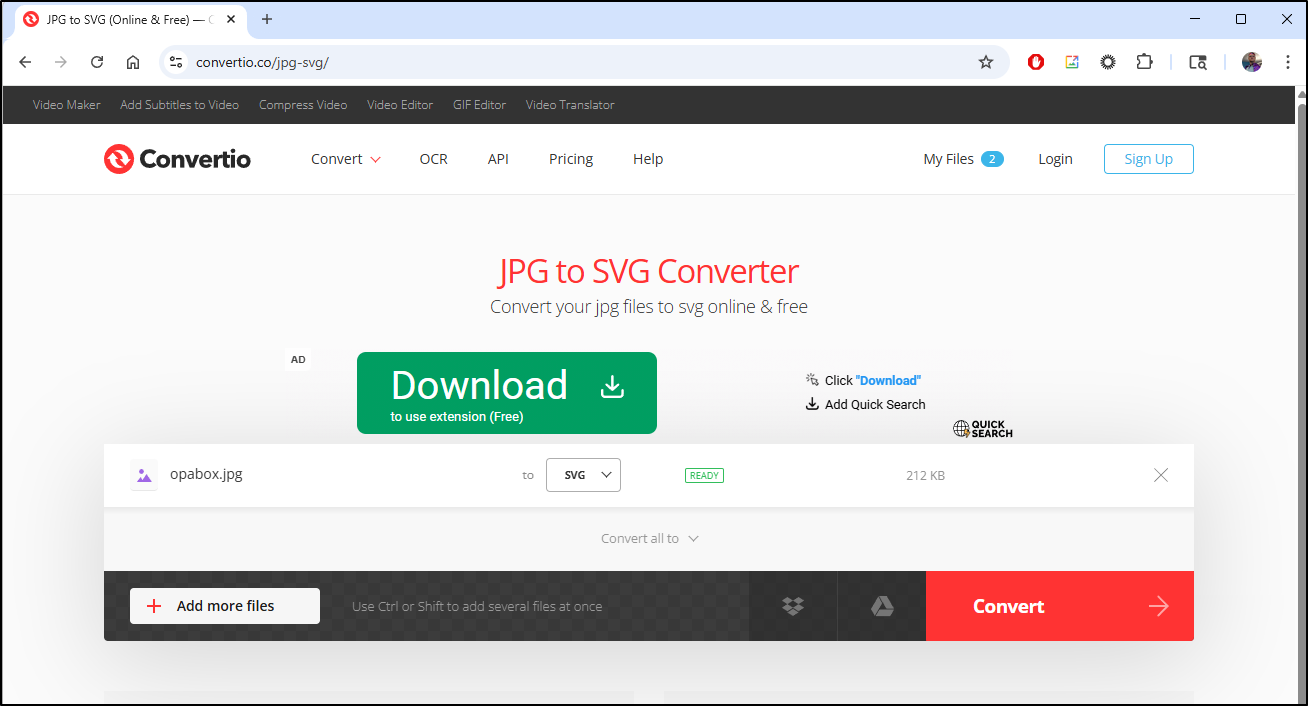Click the blue "Download" text link

point(888,380)
